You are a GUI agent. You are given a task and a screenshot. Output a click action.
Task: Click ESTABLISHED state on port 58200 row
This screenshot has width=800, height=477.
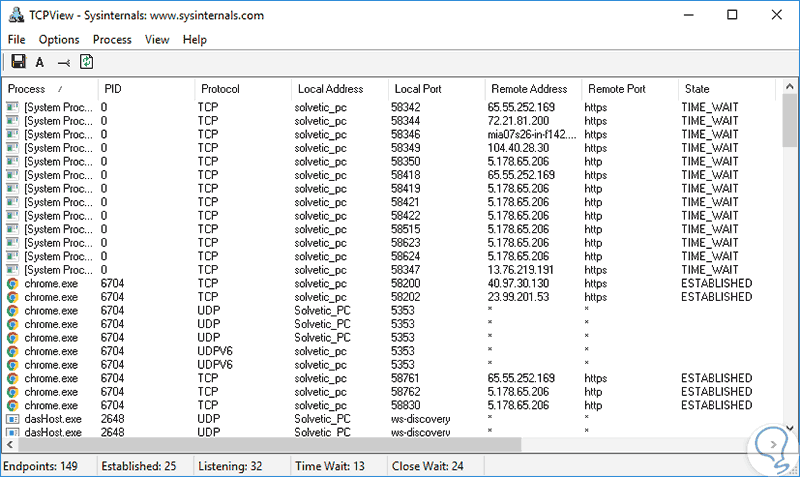pyautogui.click(x=716, y=283)
